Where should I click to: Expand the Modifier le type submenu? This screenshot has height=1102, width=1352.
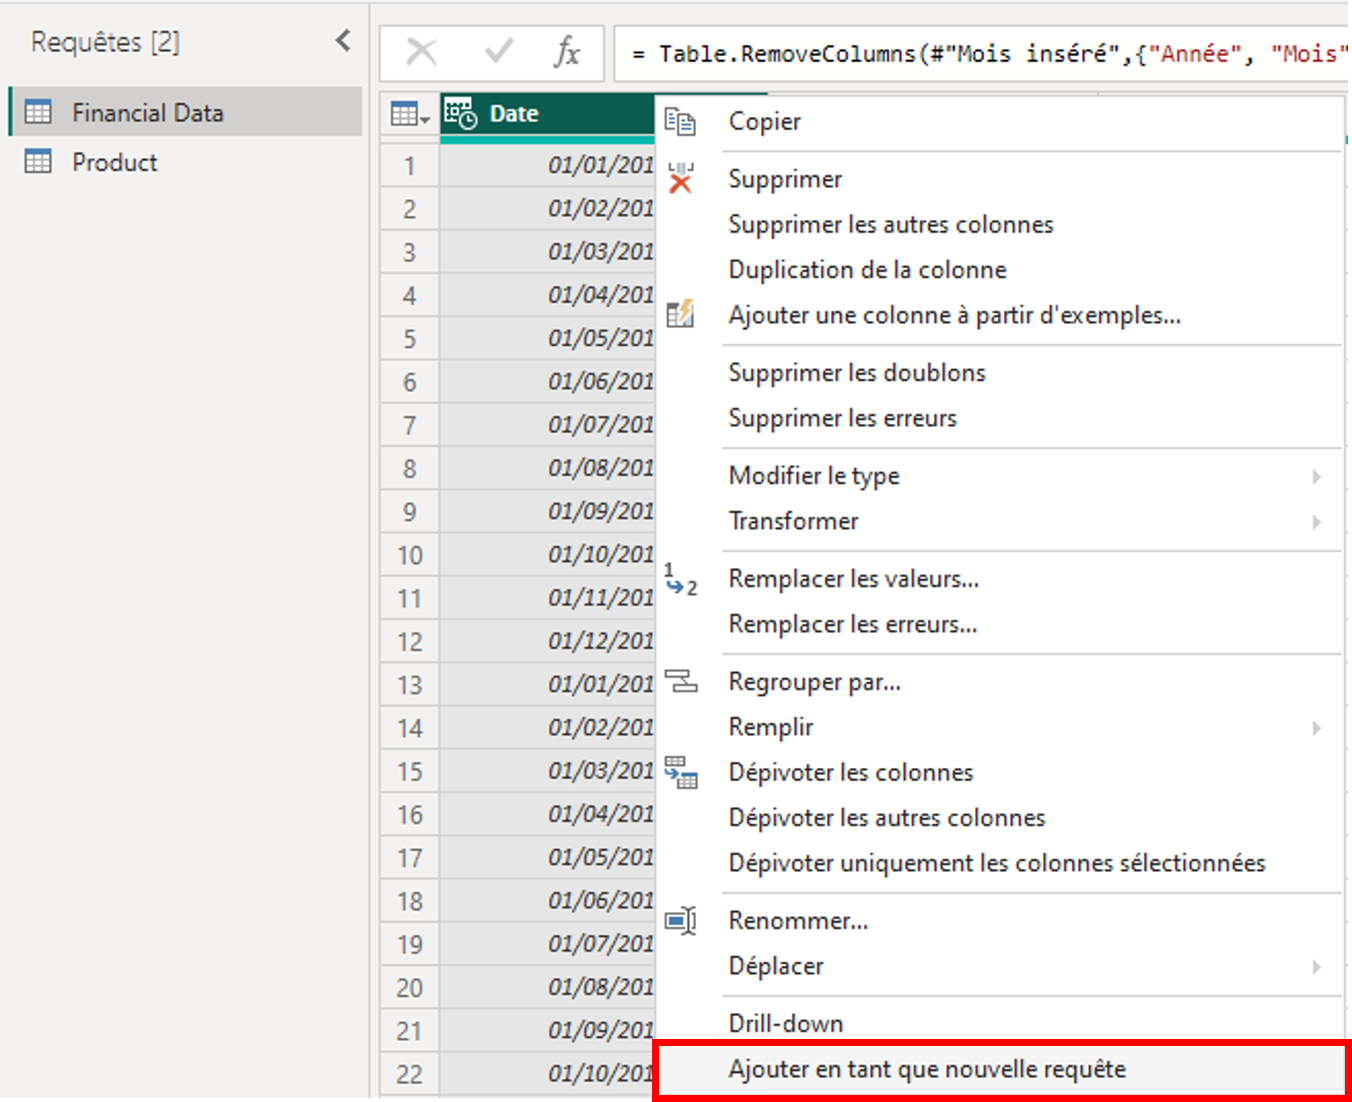point(1316,476)
